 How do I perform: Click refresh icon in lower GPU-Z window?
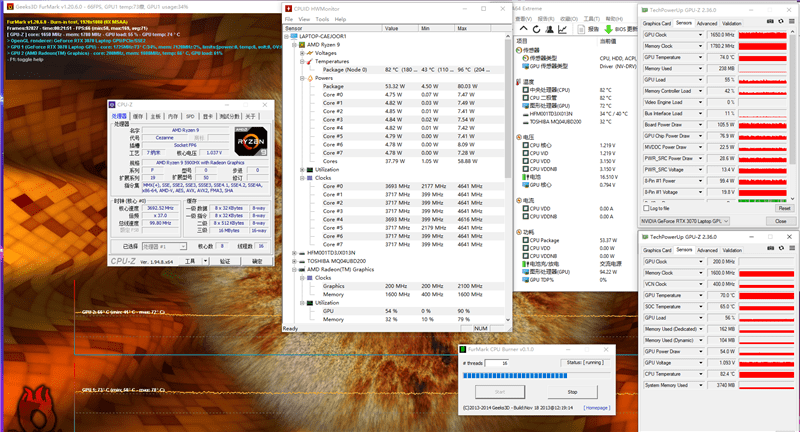coord(781,248)
